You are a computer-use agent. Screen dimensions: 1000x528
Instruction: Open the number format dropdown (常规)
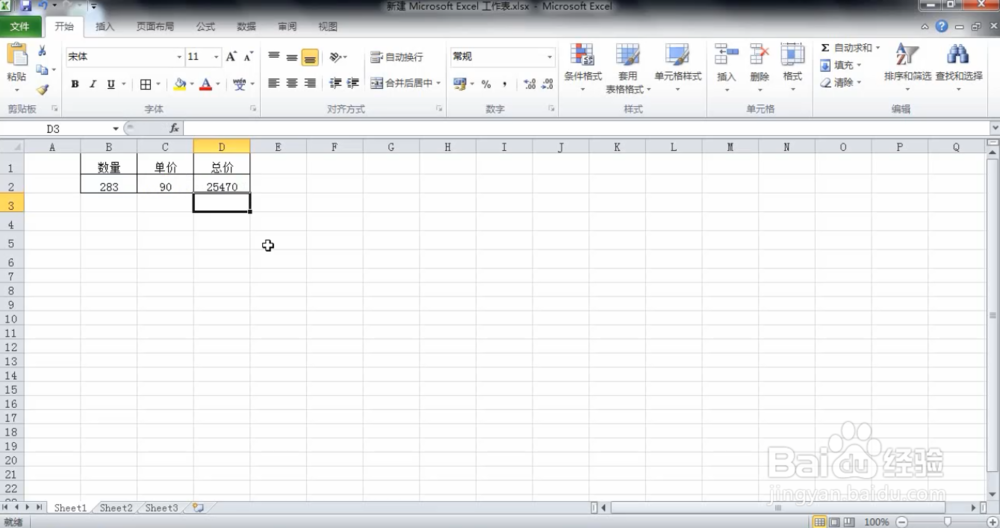[x=549, y=57]
